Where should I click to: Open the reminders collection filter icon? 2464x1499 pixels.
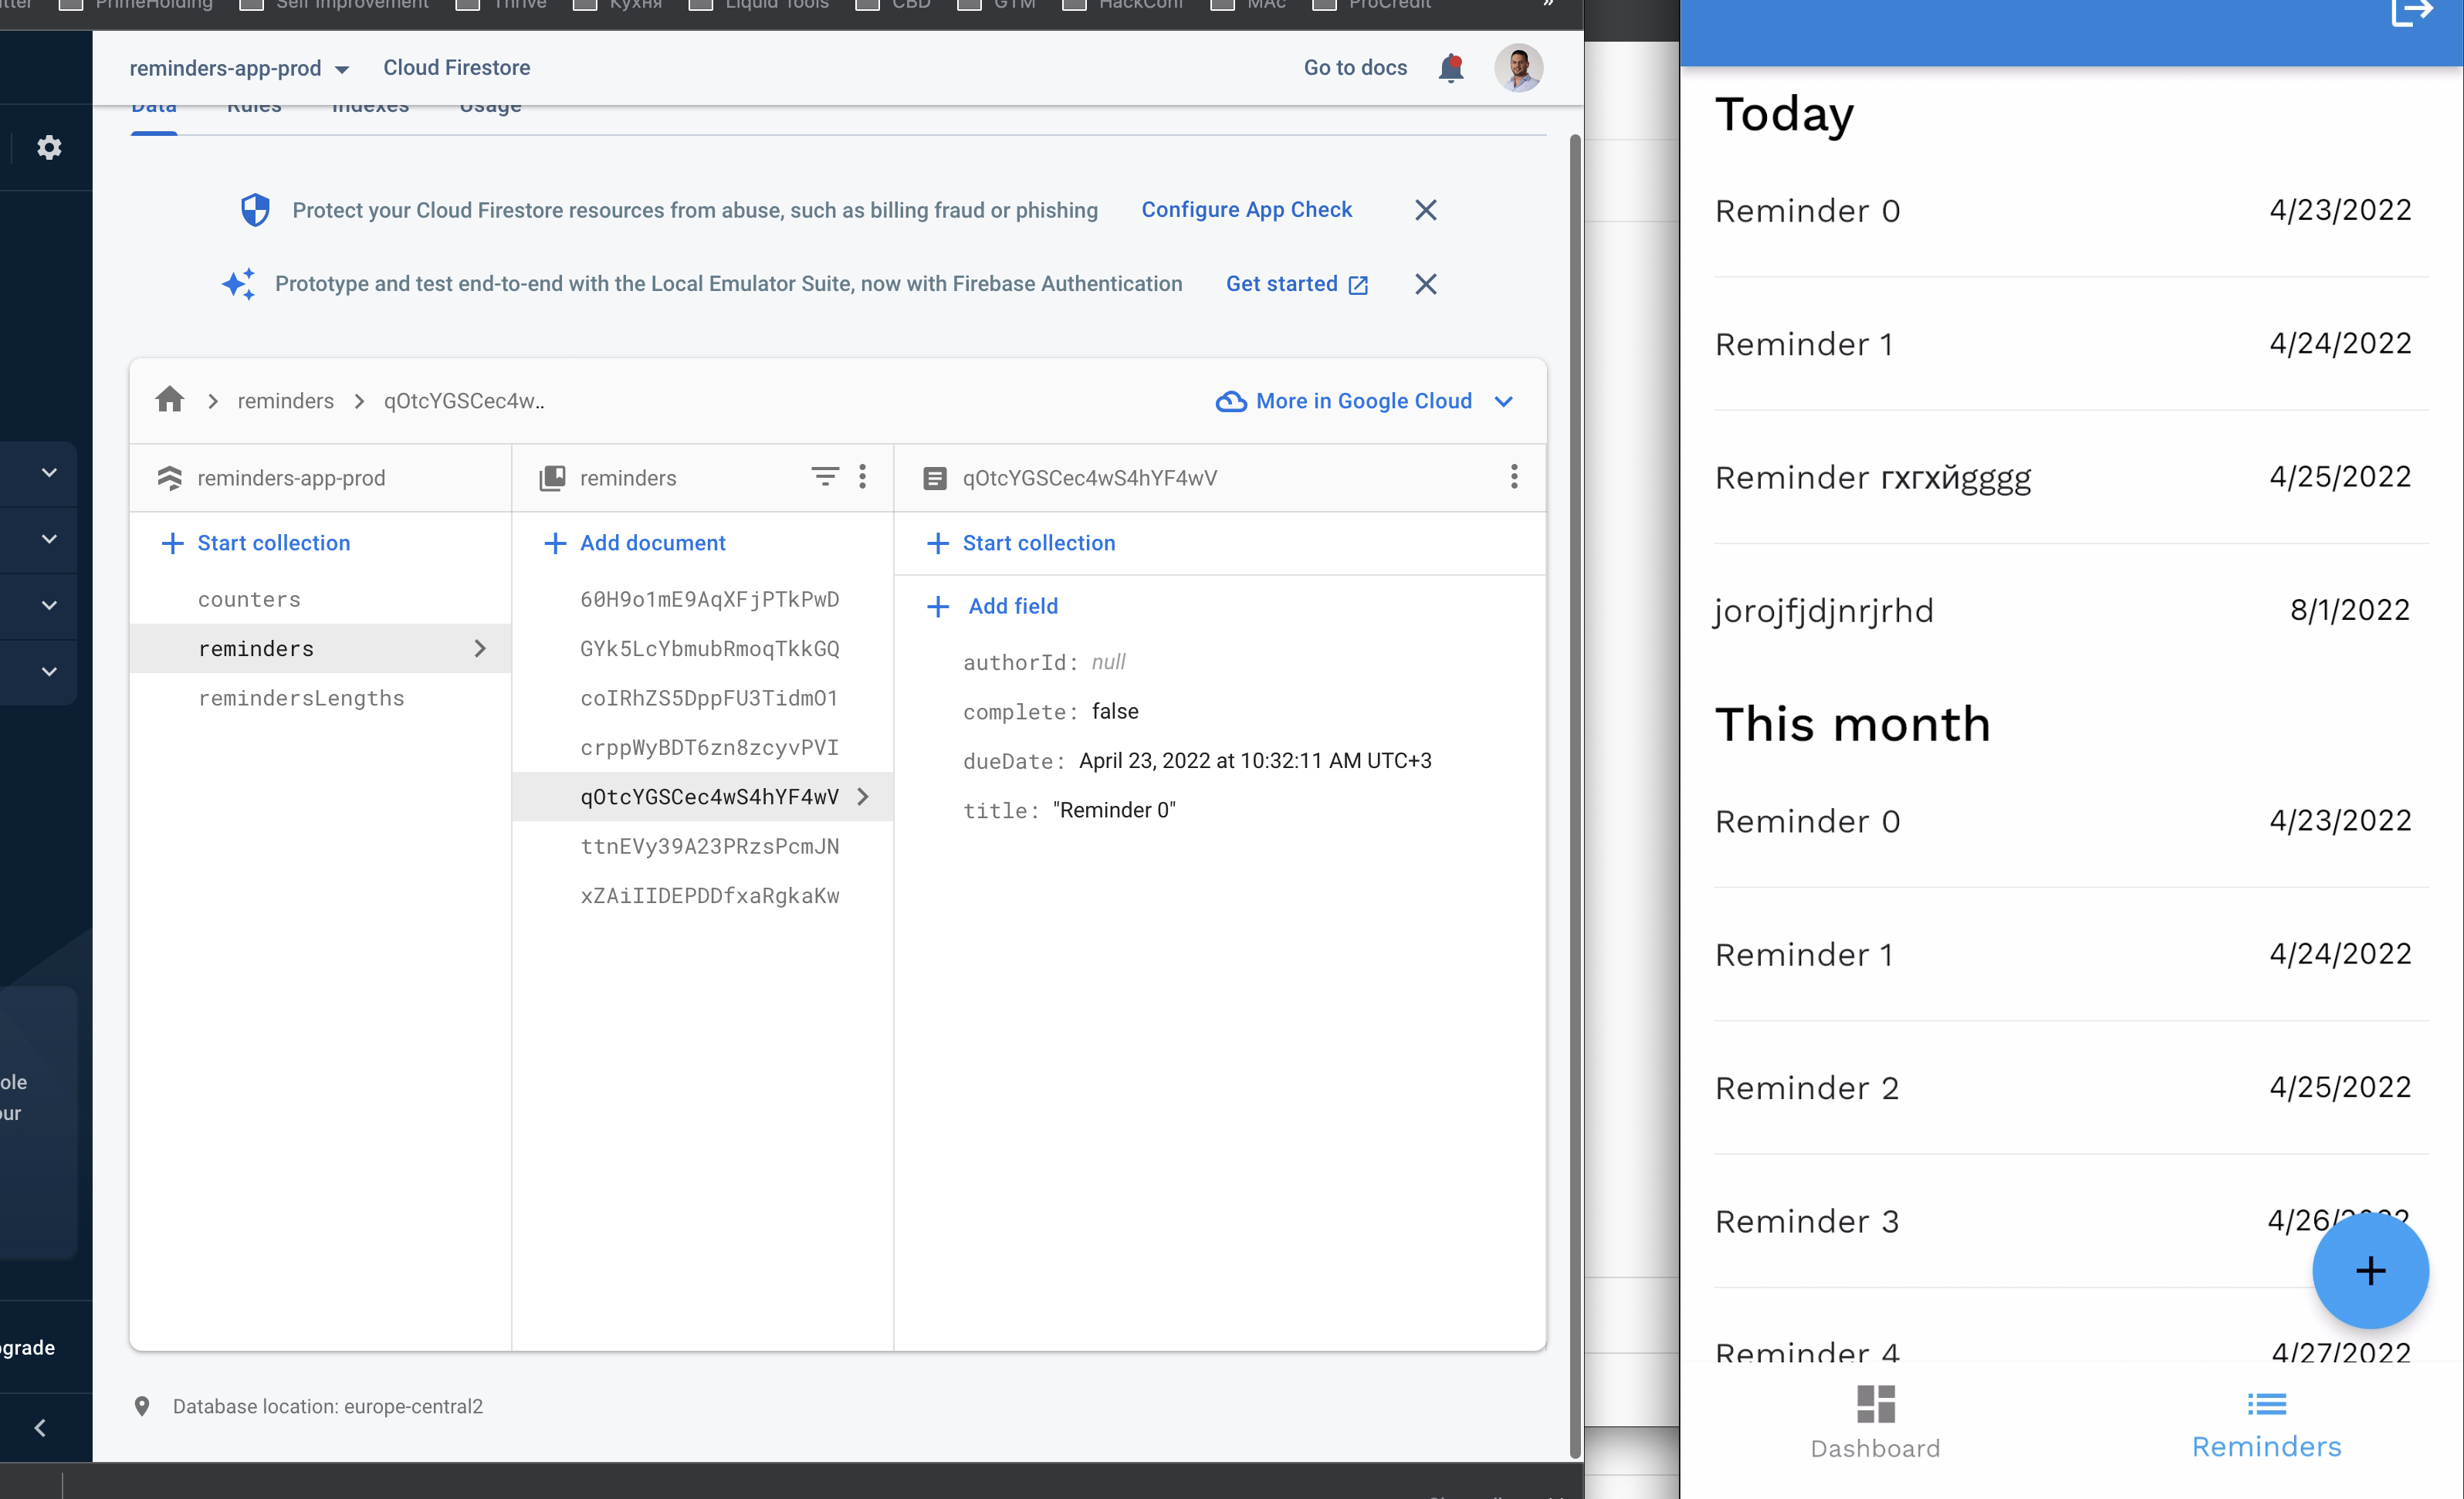pyautogui.click(x=825, y=477)
